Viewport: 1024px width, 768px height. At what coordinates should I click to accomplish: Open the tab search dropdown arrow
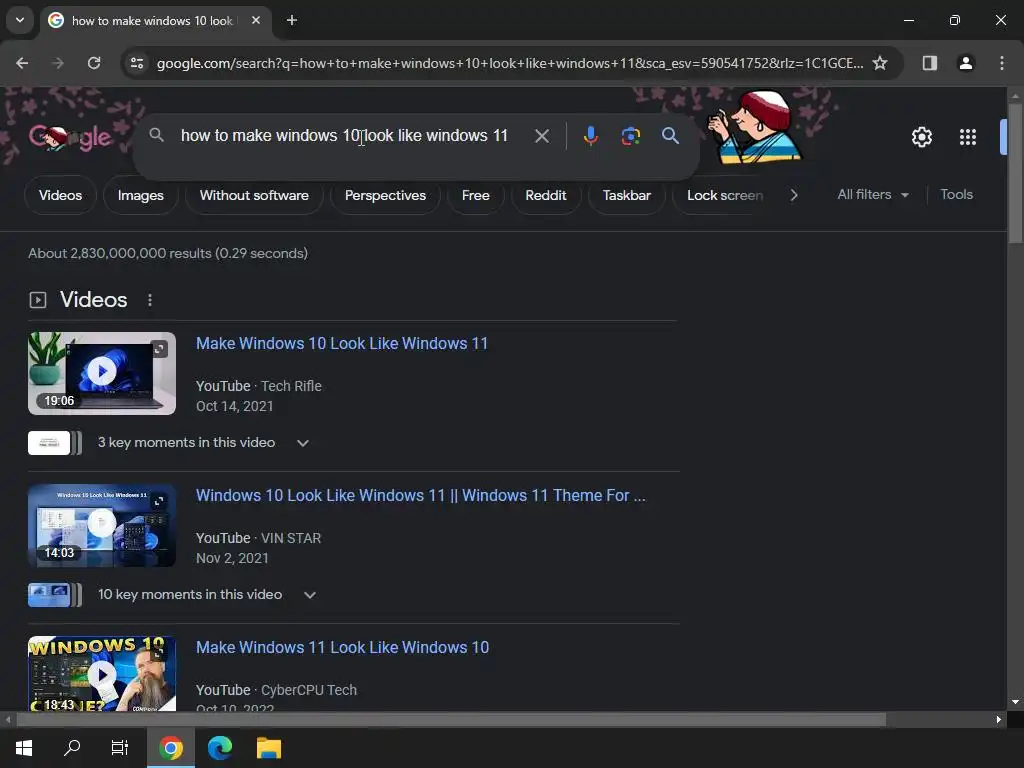coord(20,20)
